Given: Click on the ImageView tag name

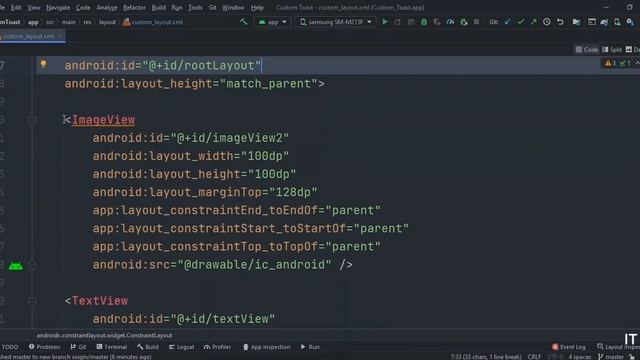Looking at the screenshot, I should point(103,120).
